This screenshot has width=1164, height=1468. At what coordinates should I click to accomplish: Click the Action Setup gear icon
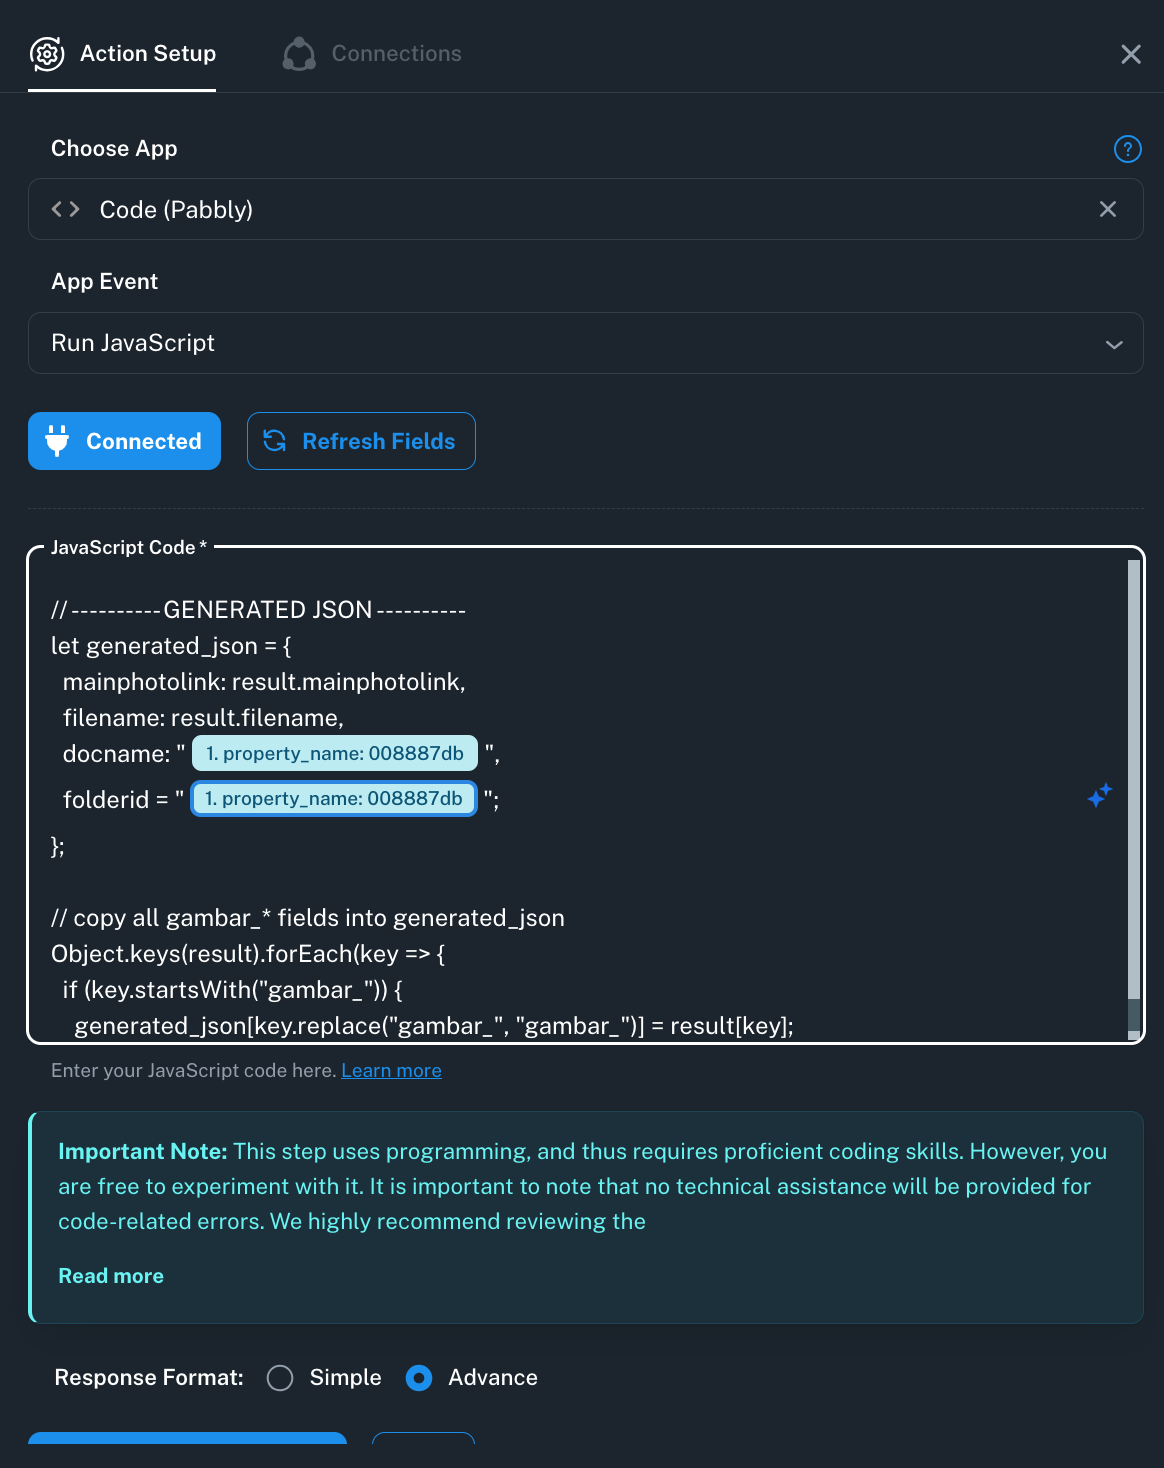(x=47, y=54)
